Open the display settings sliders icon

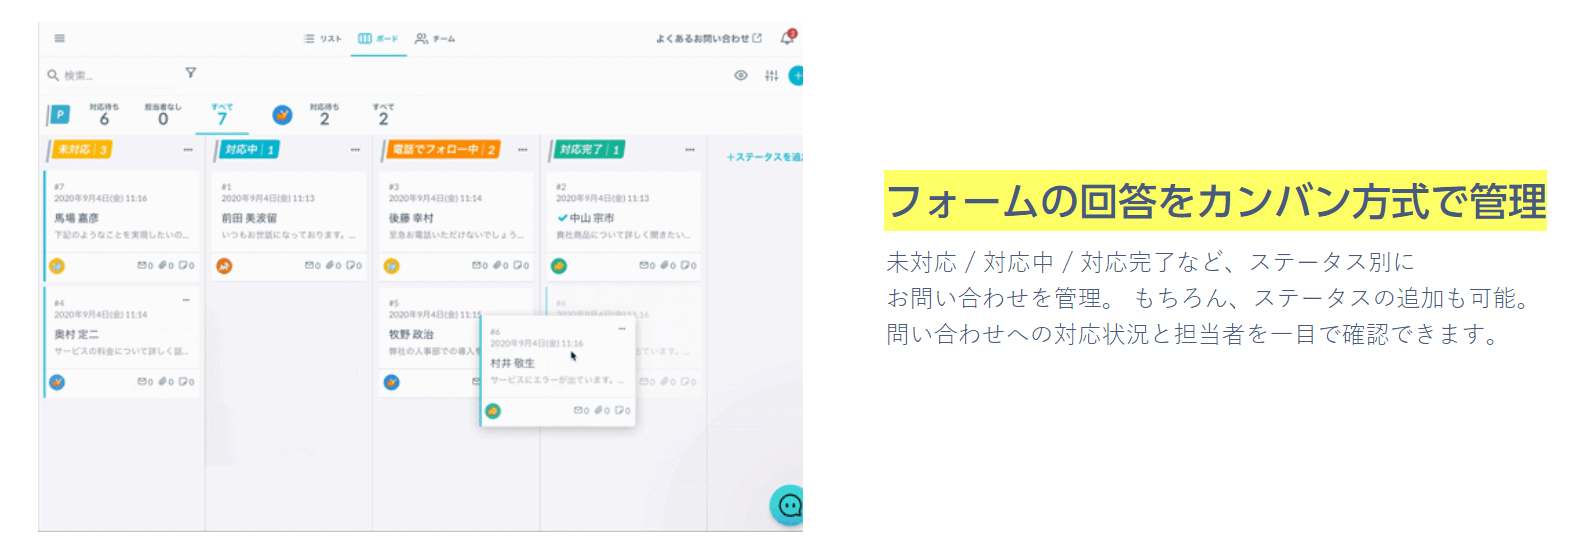771,75
